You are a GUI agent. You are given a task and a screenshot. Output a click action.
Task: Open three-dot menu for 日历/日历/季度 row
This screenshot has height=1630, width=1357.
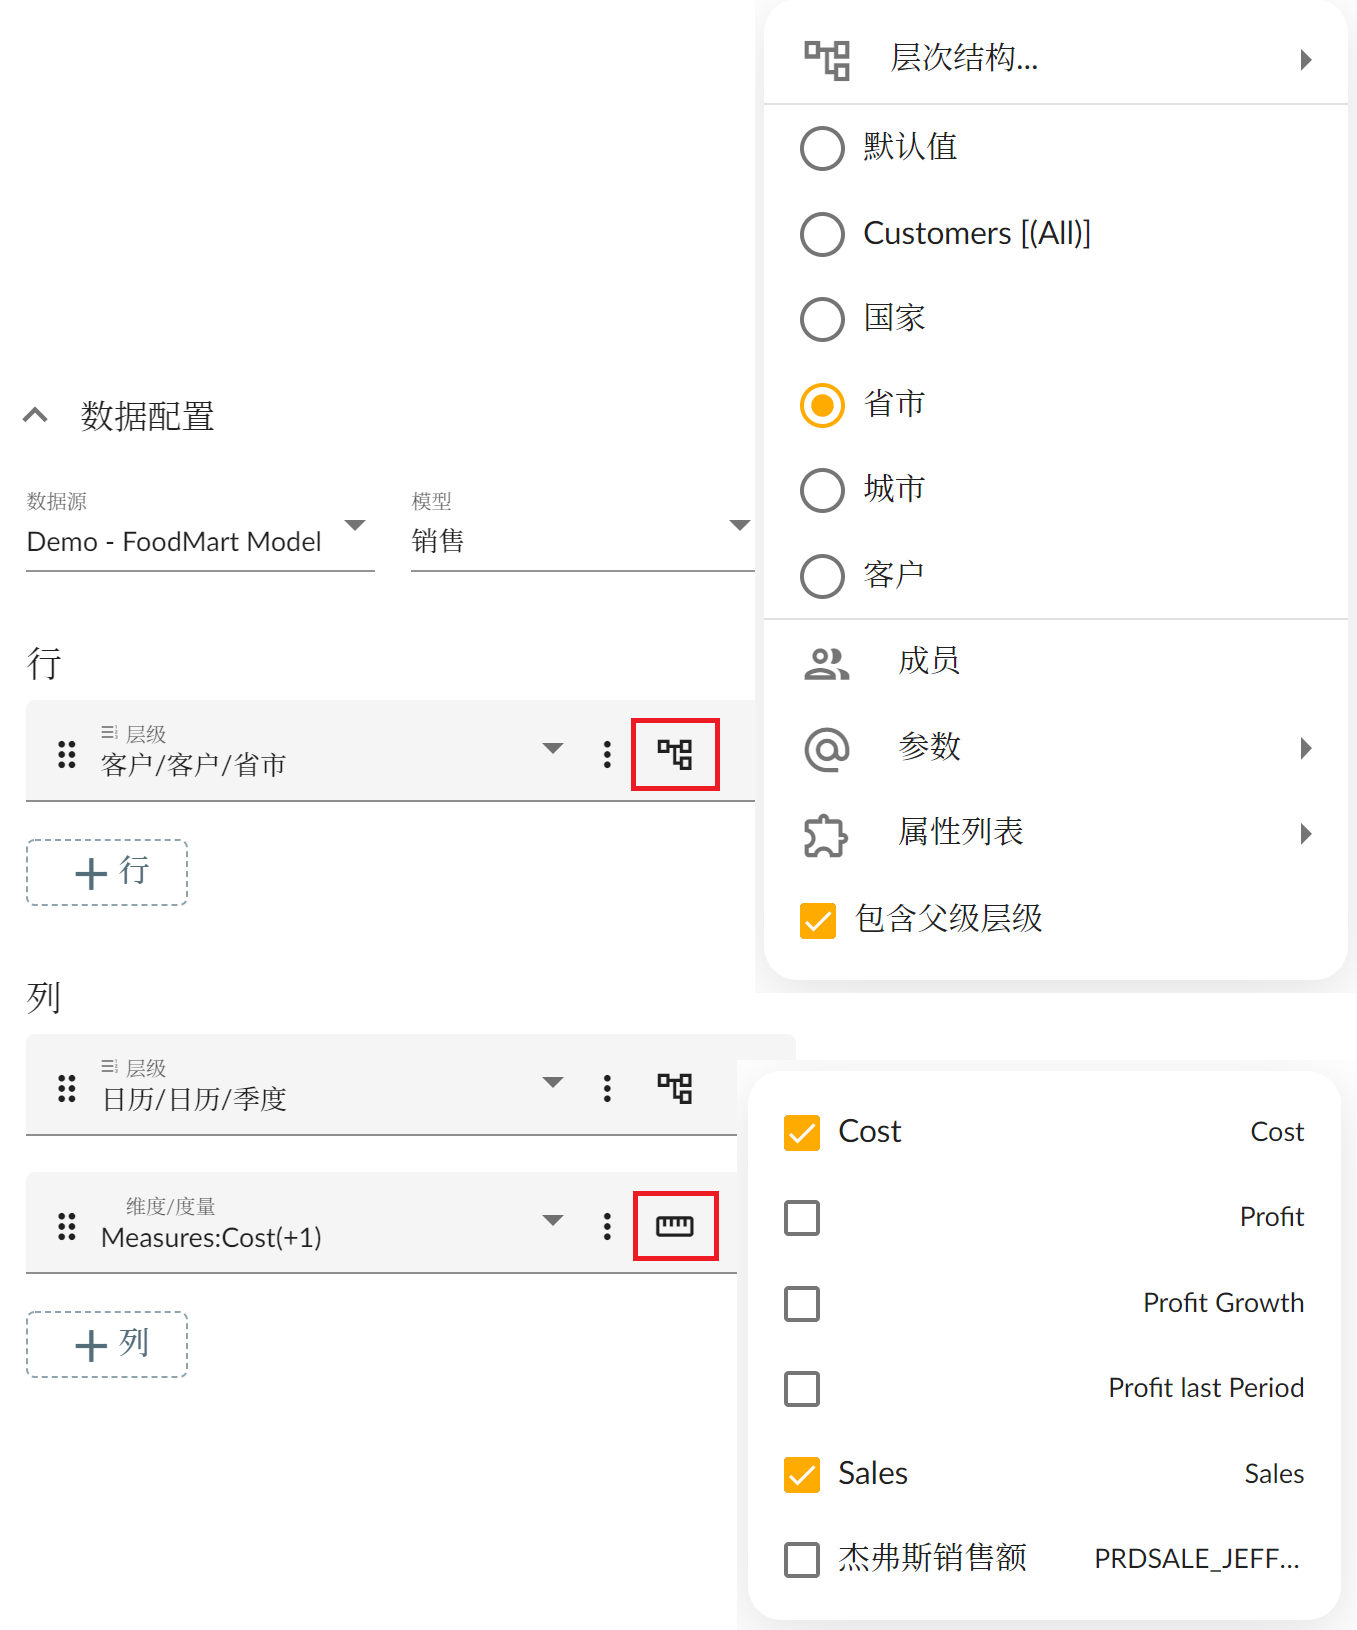pos(607,1088)
